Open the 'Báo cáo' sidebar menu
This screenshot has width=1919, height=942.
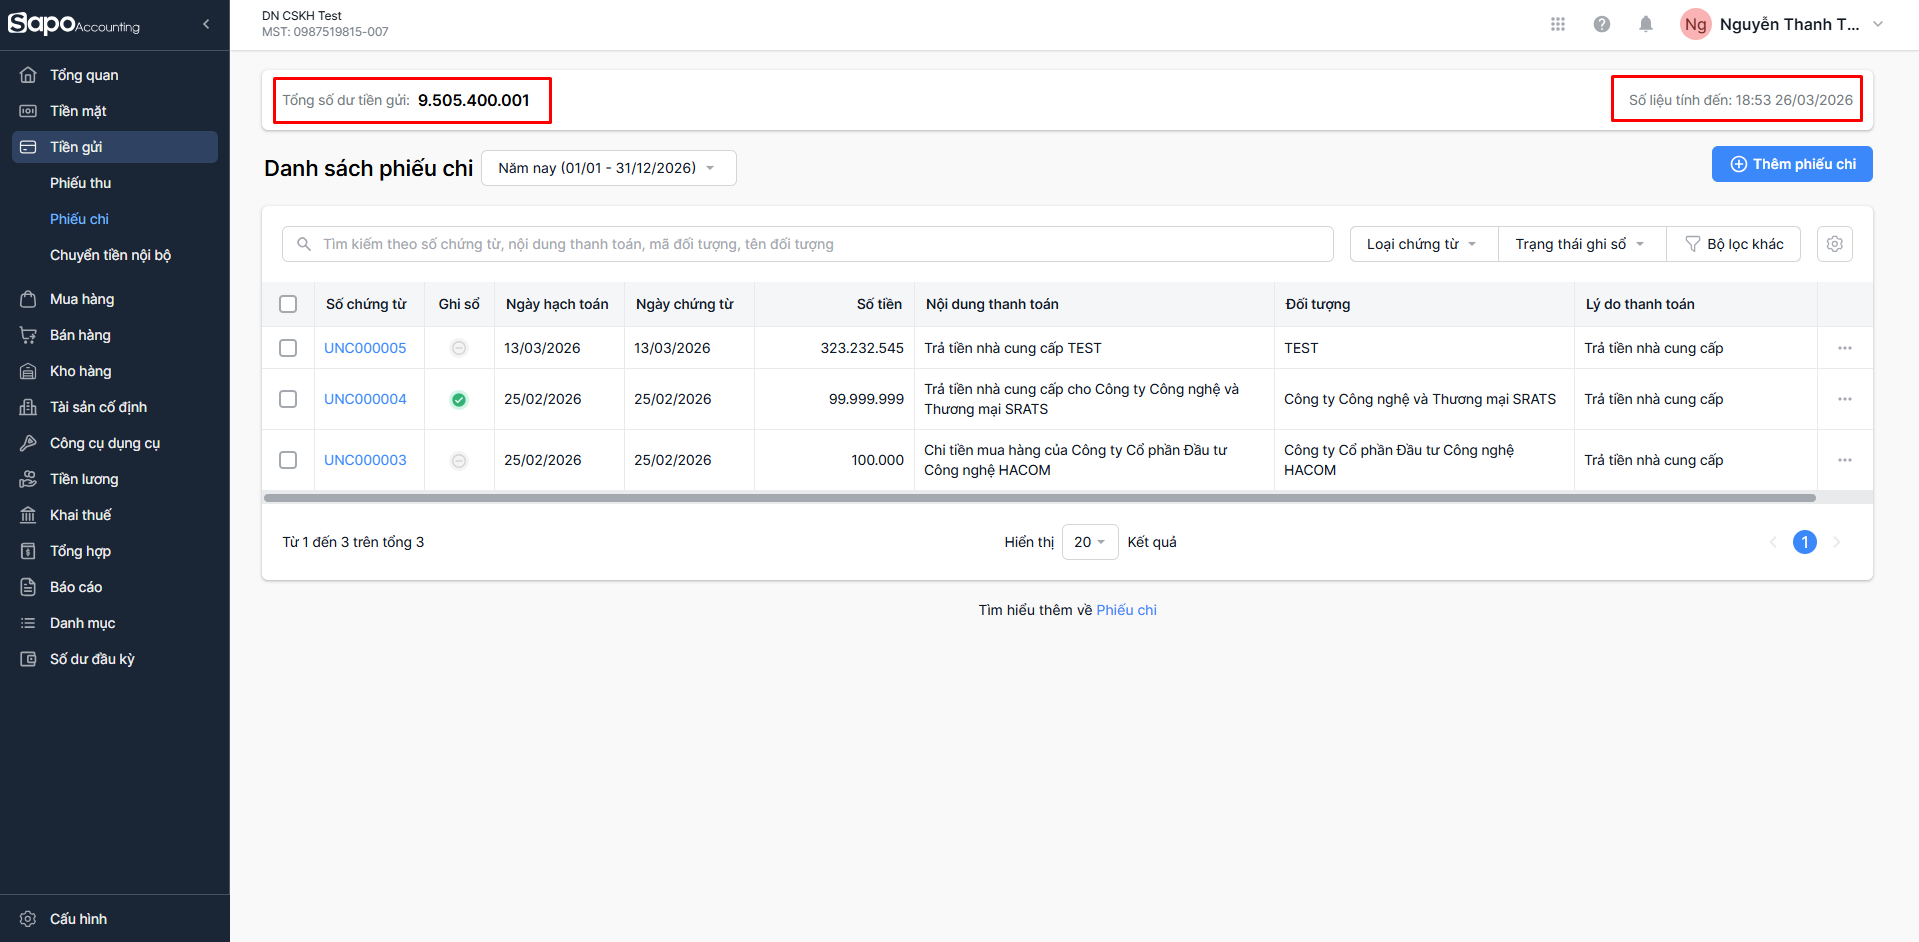click(x=76, y=587)
